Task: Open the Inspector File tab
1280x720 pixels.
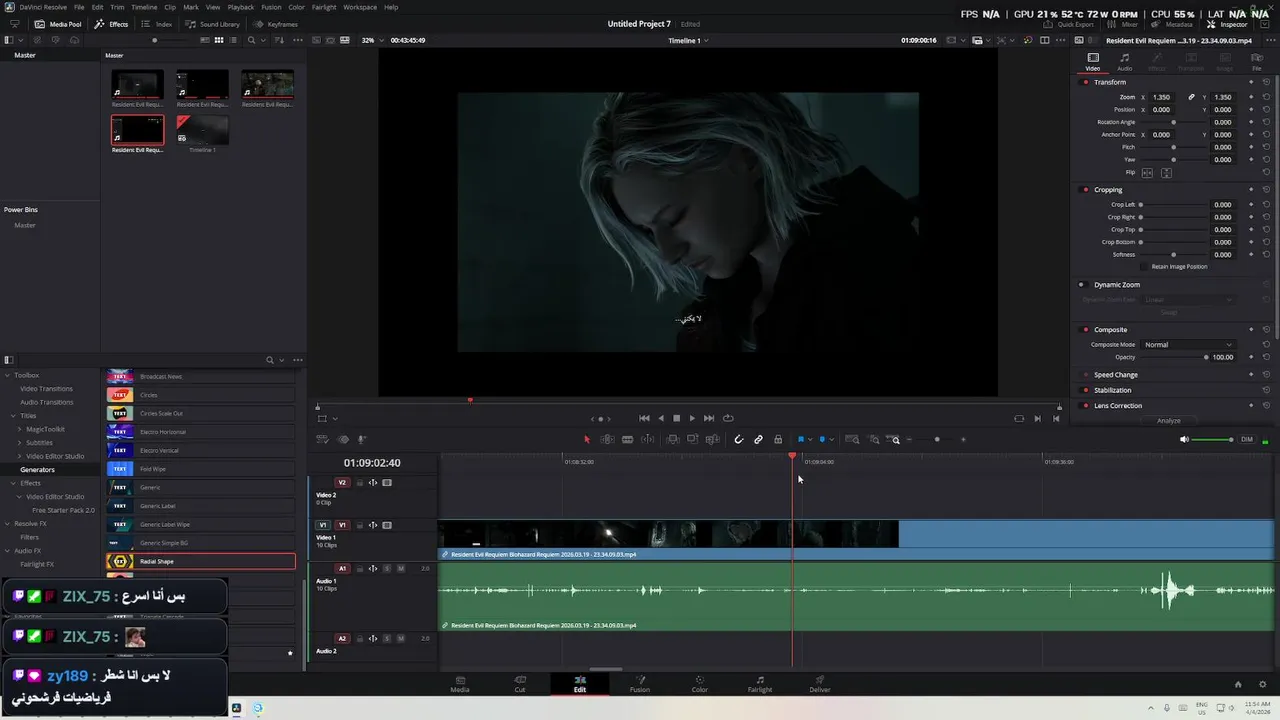Action: point(1257,62)
